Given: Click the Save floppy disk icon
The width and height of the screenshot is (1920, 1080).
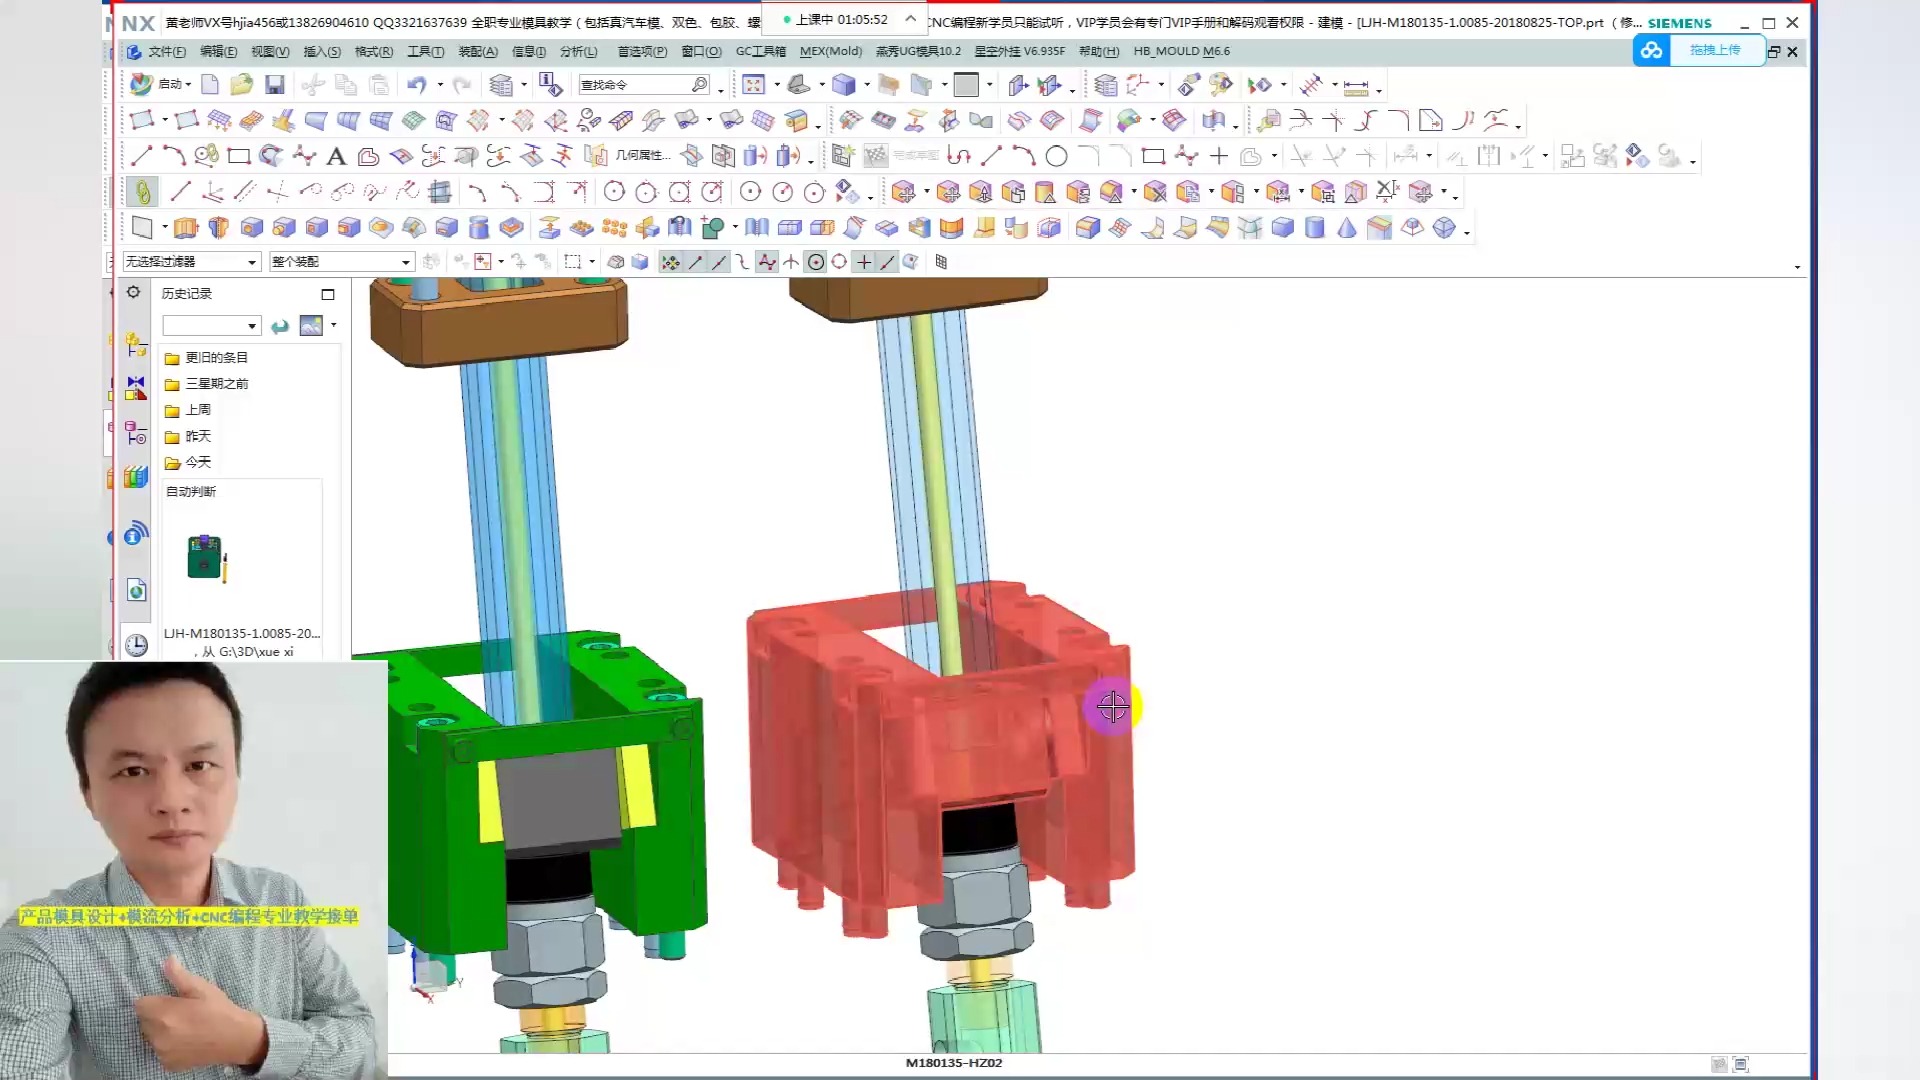Looking at the screenshot, I should pyautogui.click(x=274, y=85).
